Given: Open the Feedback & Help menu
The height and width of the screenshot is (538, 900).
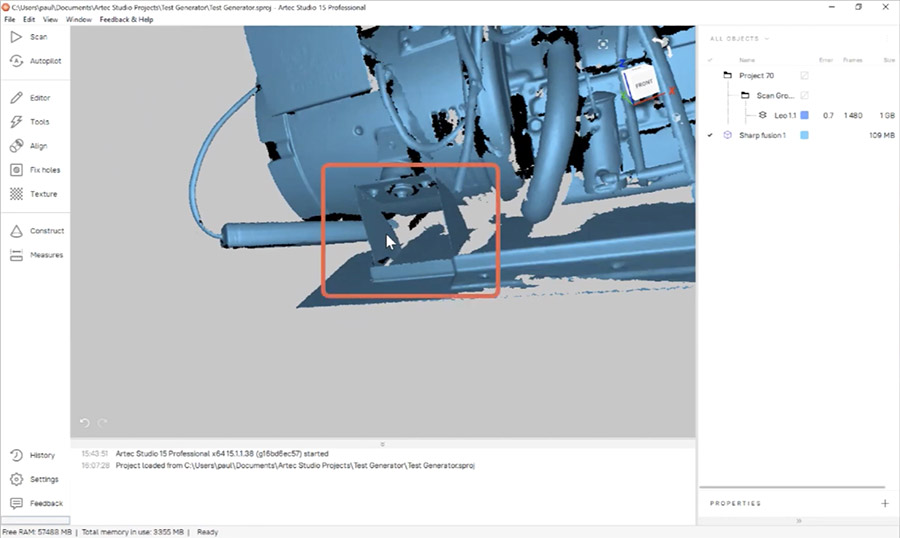Looking at the screenshot, I should point(126,19).
